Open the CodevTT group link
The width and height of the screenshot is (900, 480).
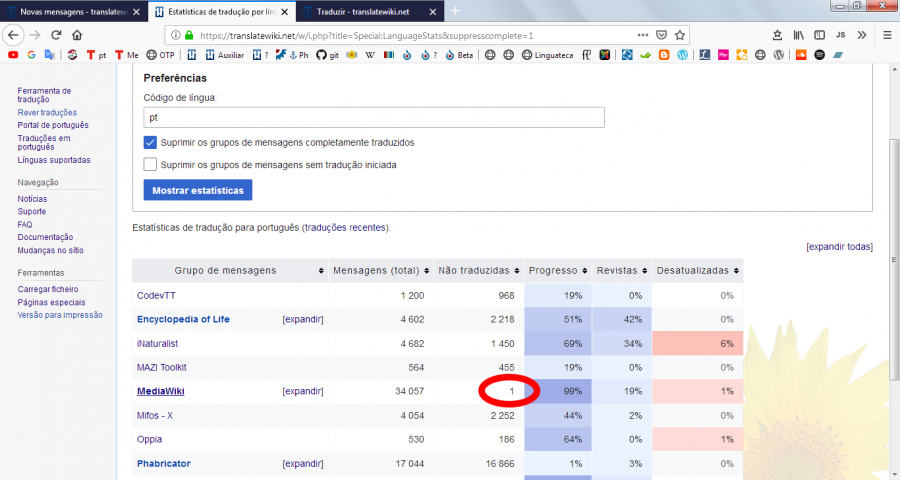[x=156, y=296]
